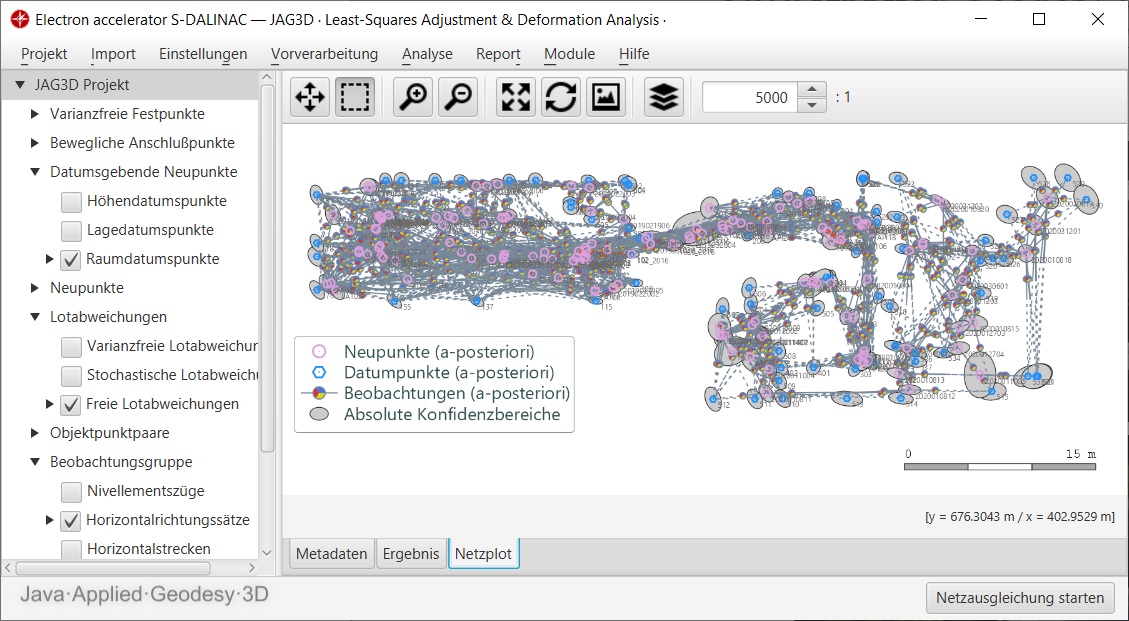Expand the Varianzfreie Festpunkte tree node

pos(35,115)
